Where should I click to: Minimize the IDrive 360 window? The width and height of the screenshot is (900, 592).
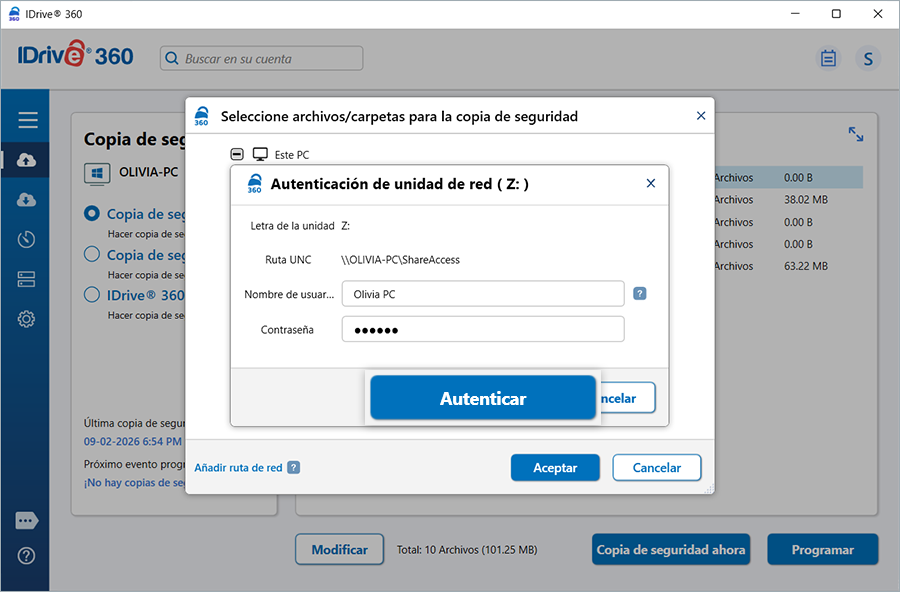pos(795,14)
